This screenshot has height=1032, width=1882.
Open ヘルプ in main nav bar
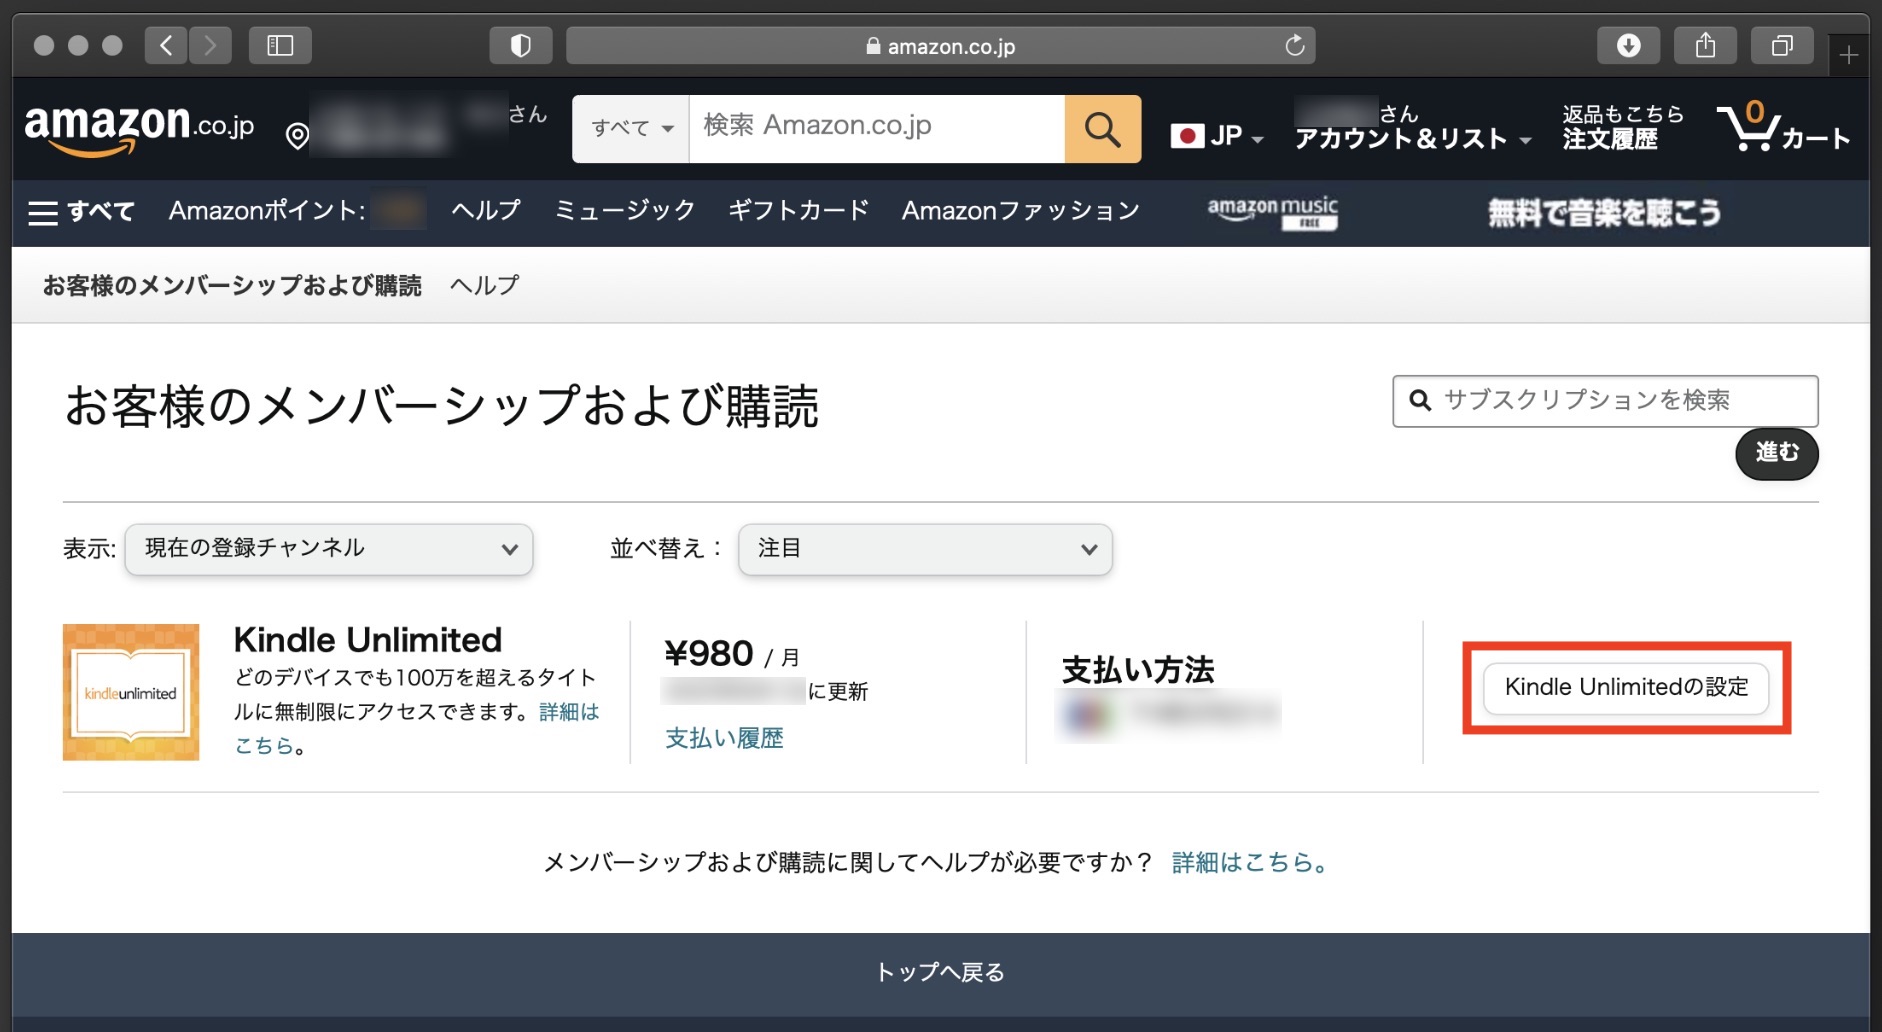click(x=486, y=211)
